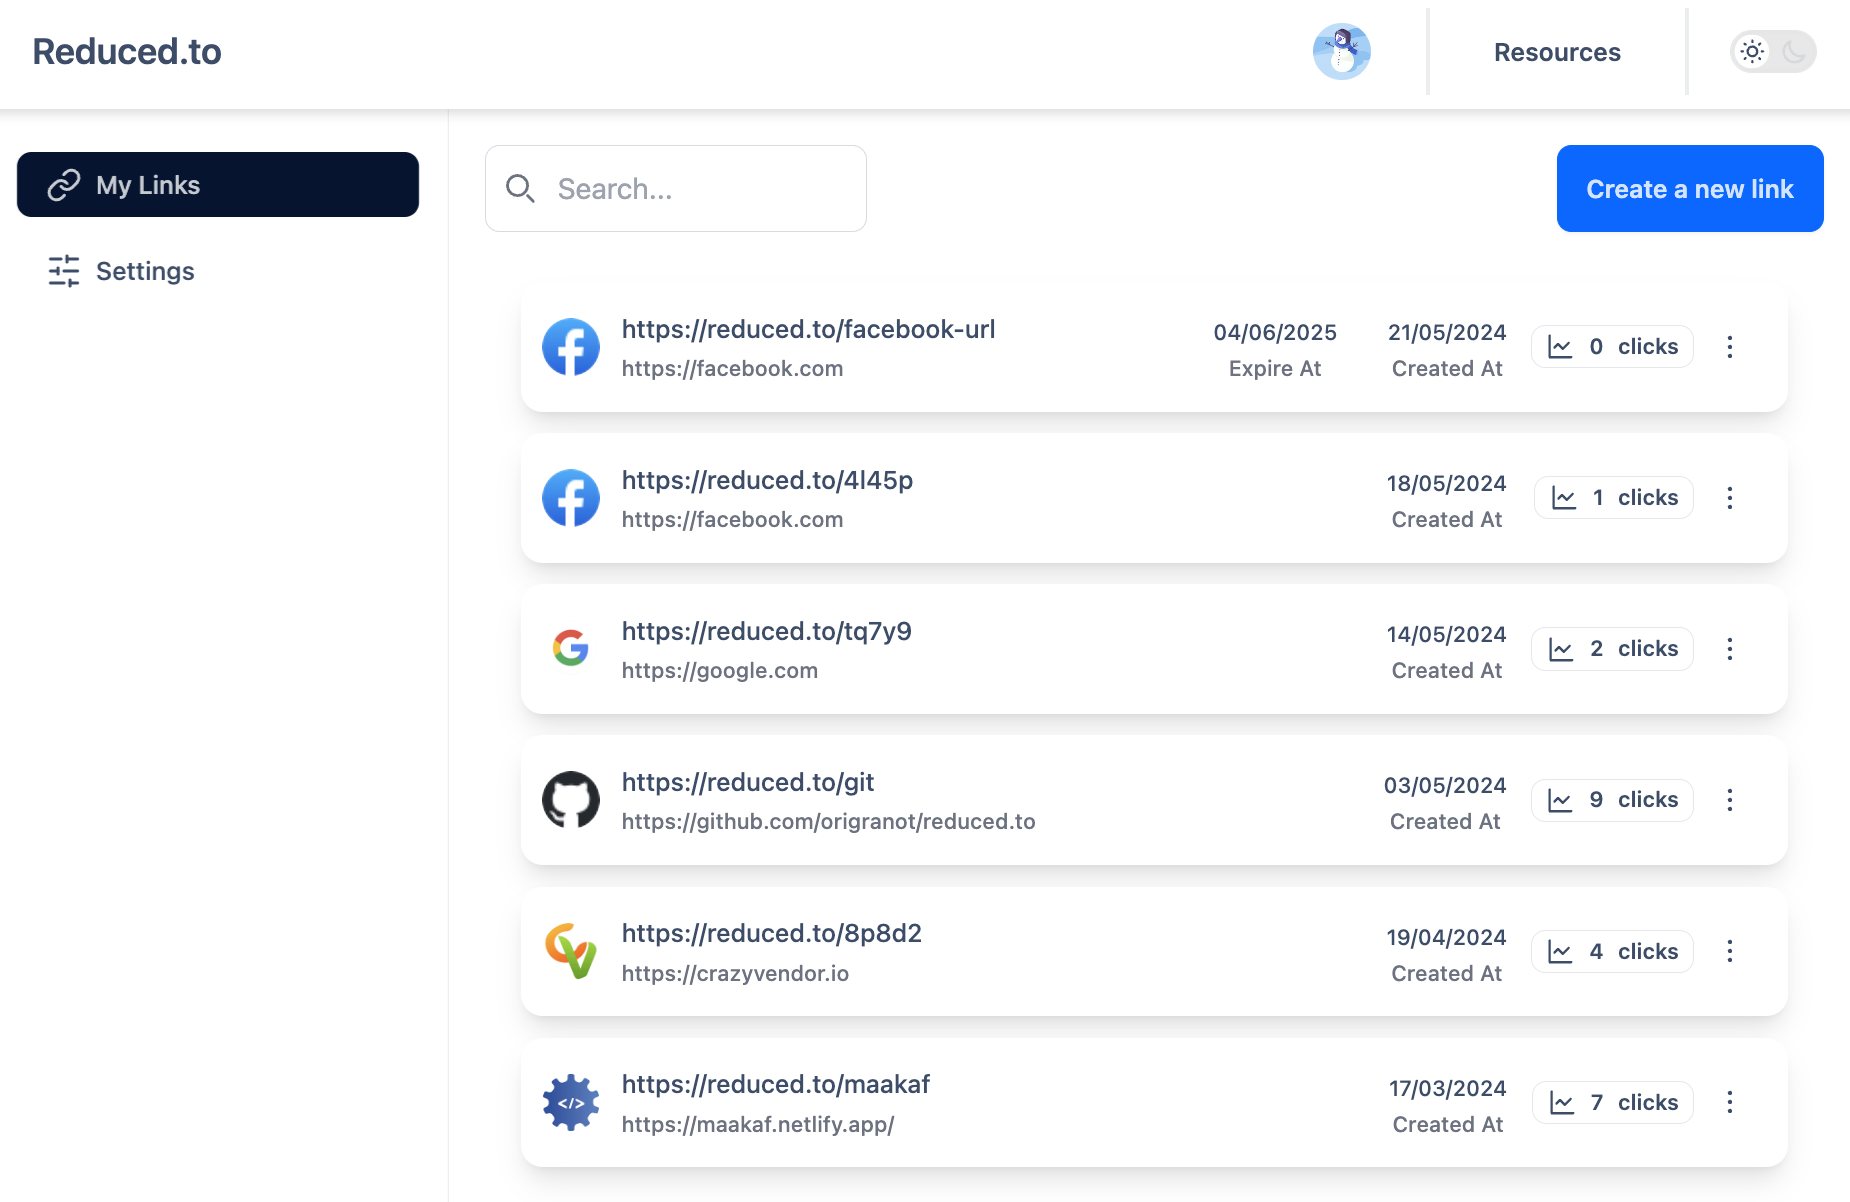Viewport: 1850px width, 1202px height.
Task: Open the kebab menu on the maakaf link
Action: pos(1730,1102)
